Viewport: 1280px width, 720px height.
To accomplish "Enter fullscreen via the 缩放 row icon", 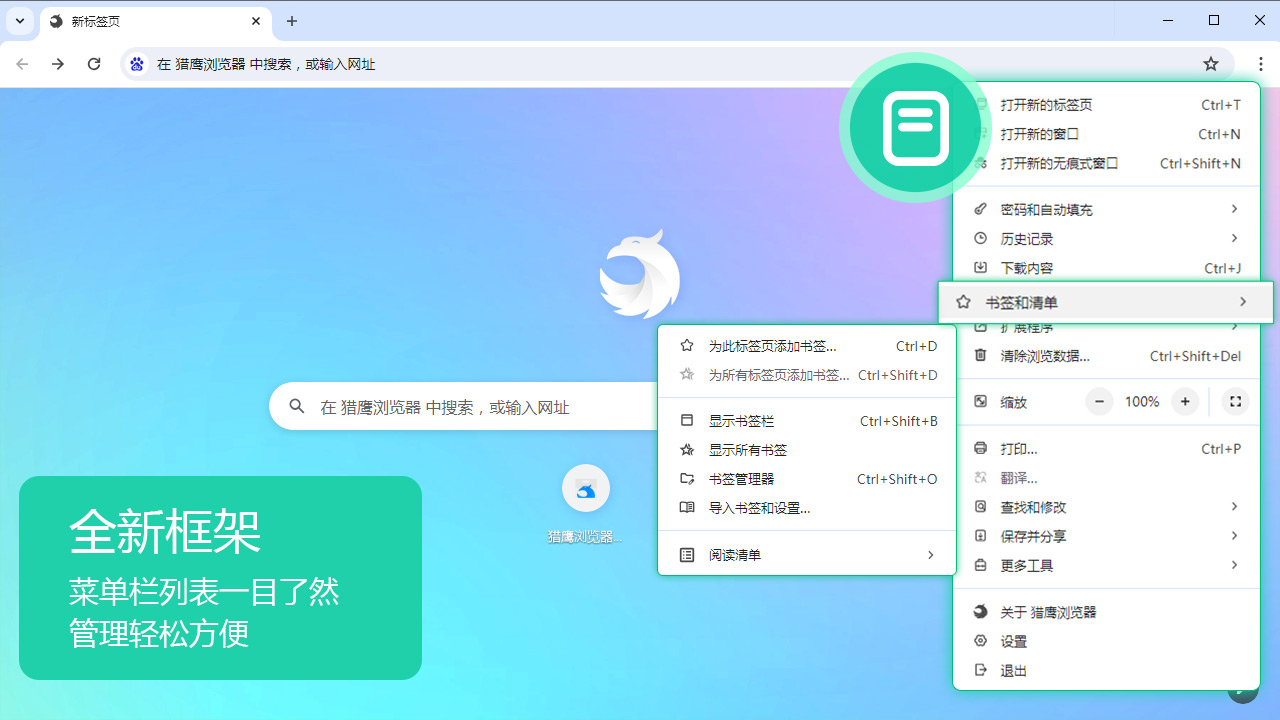I will 1235,401.
